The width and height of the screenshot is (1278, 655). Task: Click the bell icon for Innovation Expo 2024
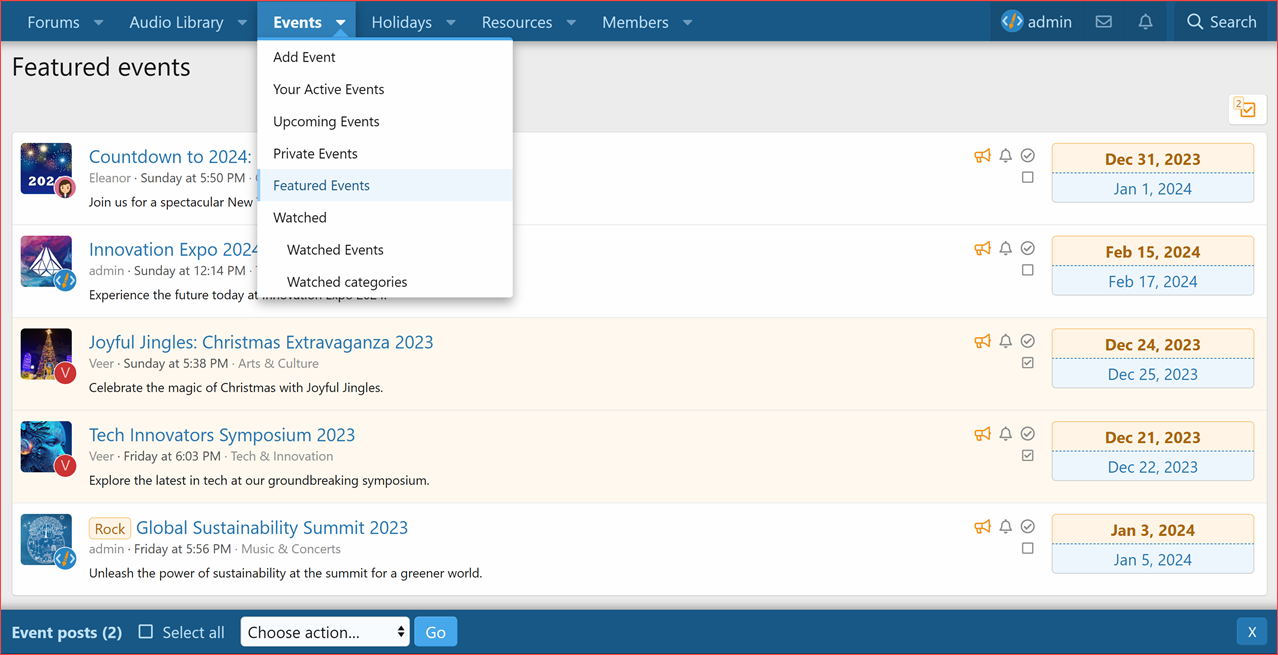[x=1005, y=248]
